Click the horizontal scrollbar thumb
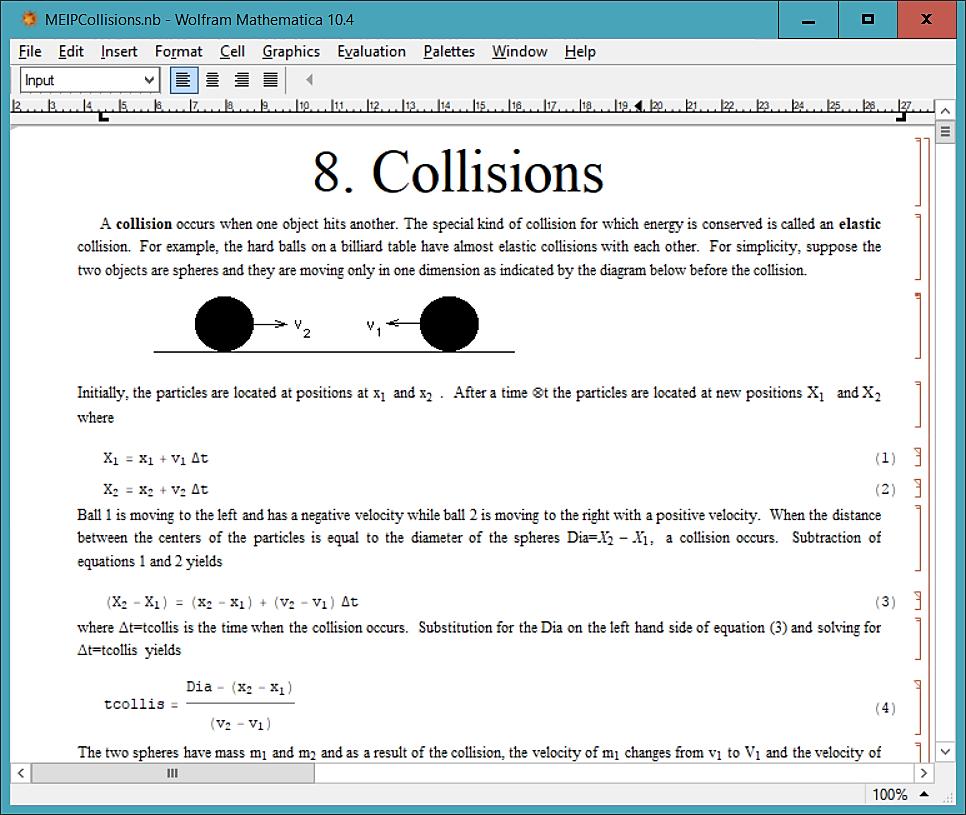Screen dimensions: 966x815 [172, 773]
